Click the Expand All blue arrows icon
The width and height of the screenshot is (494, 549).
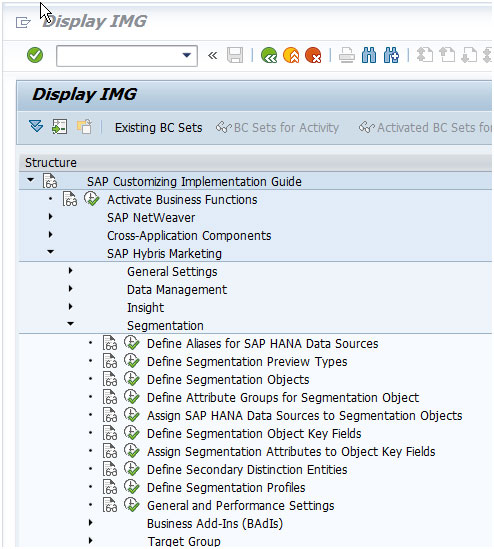click(36, 126)
